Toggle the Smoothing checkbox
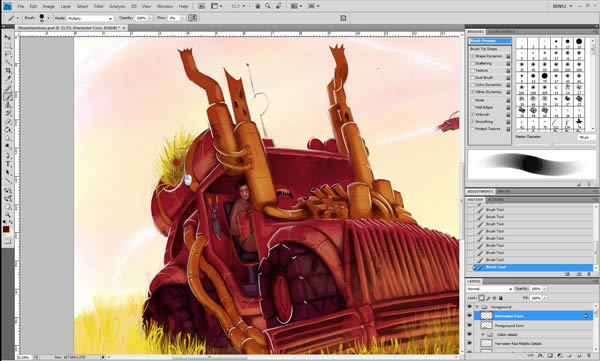The width and height of the screenshot is (600, 361). coord(473,122)
